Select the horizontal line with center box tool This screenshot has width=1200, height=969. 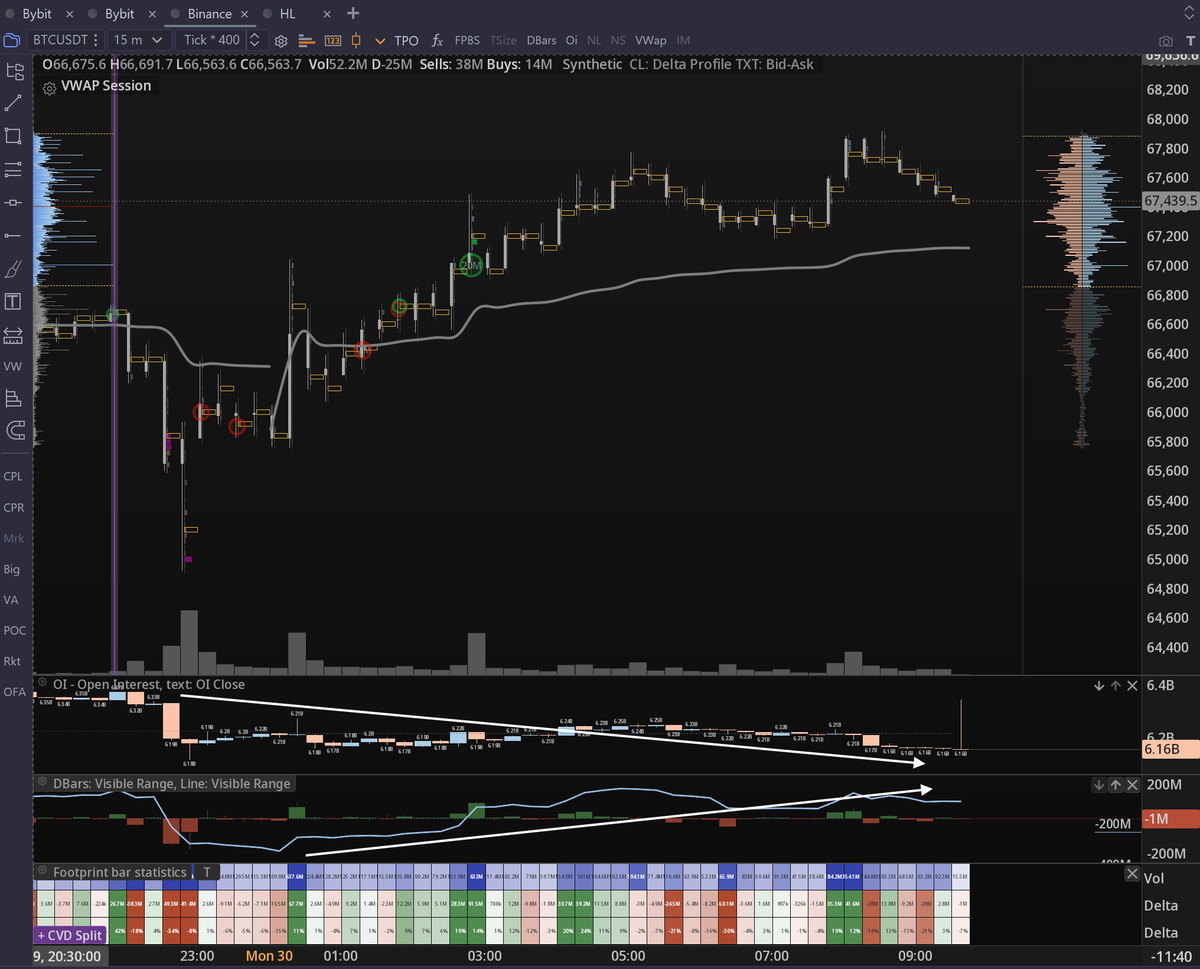tap(14, 202)
